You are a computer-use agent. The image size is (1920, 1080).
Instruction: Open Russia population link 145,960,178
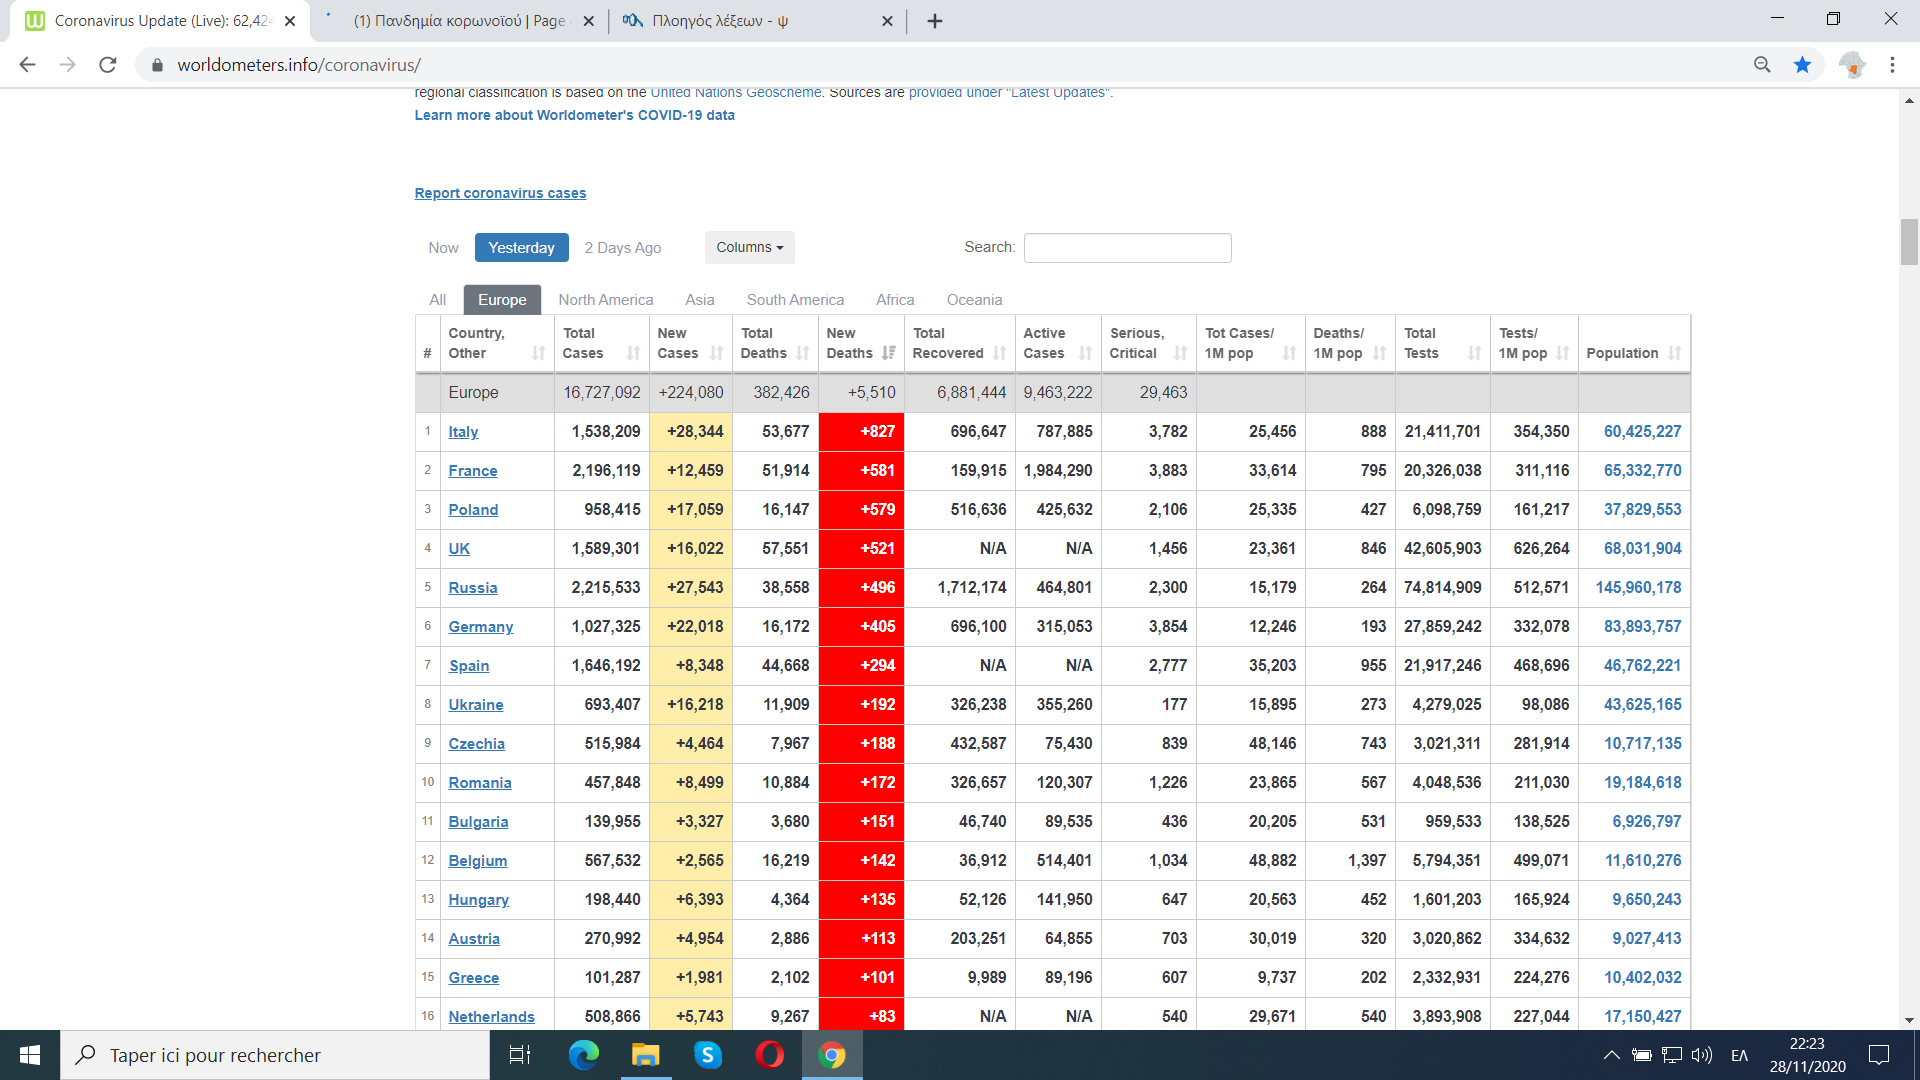point(1638,588)
